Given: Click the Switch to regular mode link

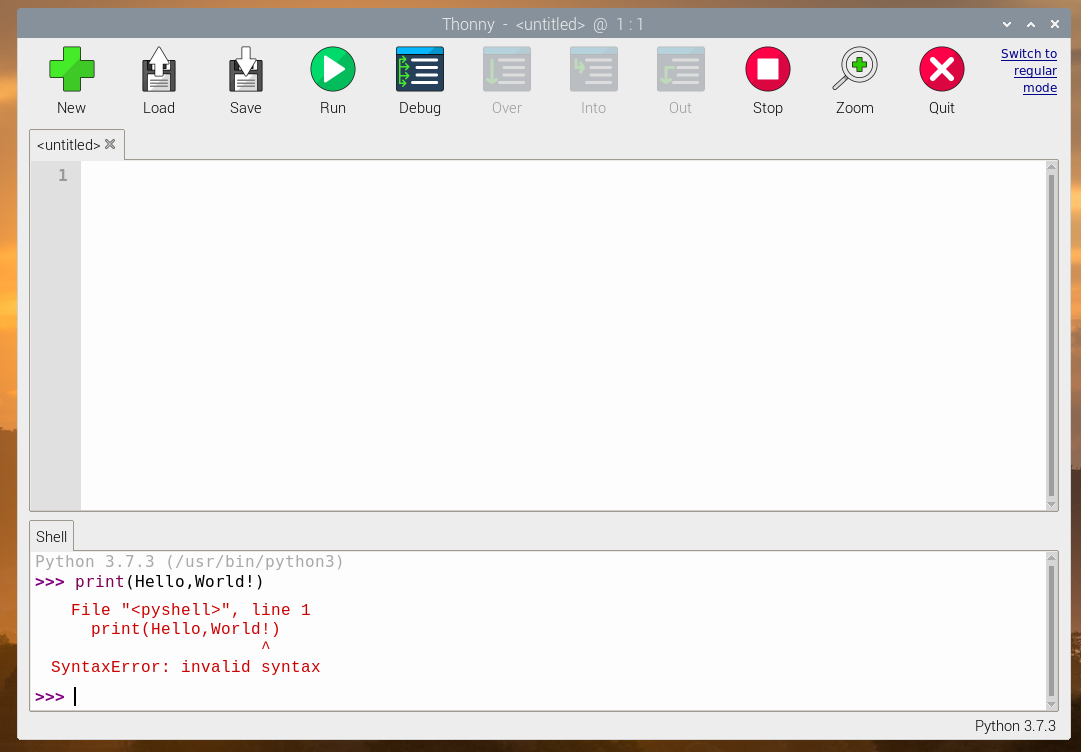Looking at the screenshot, I should (x=1029, y=70).
